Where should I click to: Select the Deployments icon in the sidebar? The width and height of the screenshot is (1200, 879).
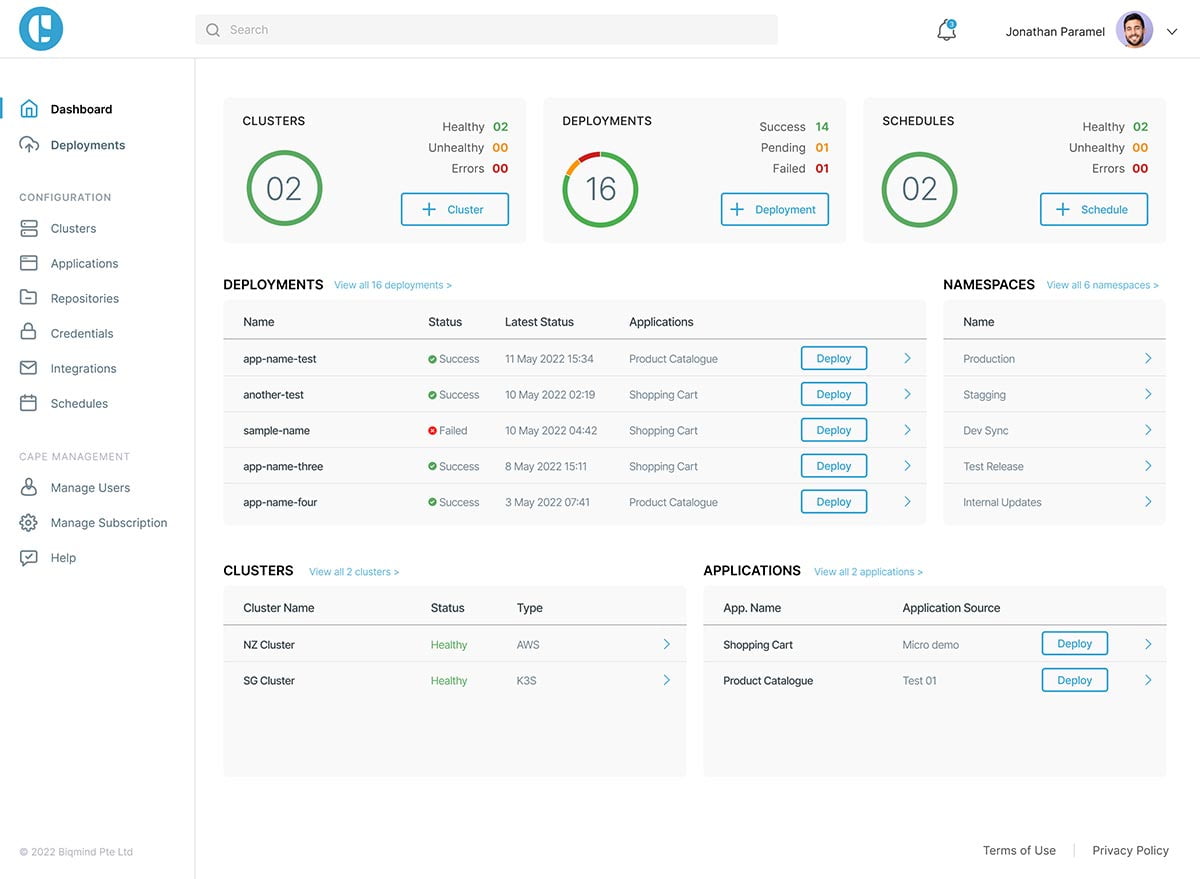30,144
